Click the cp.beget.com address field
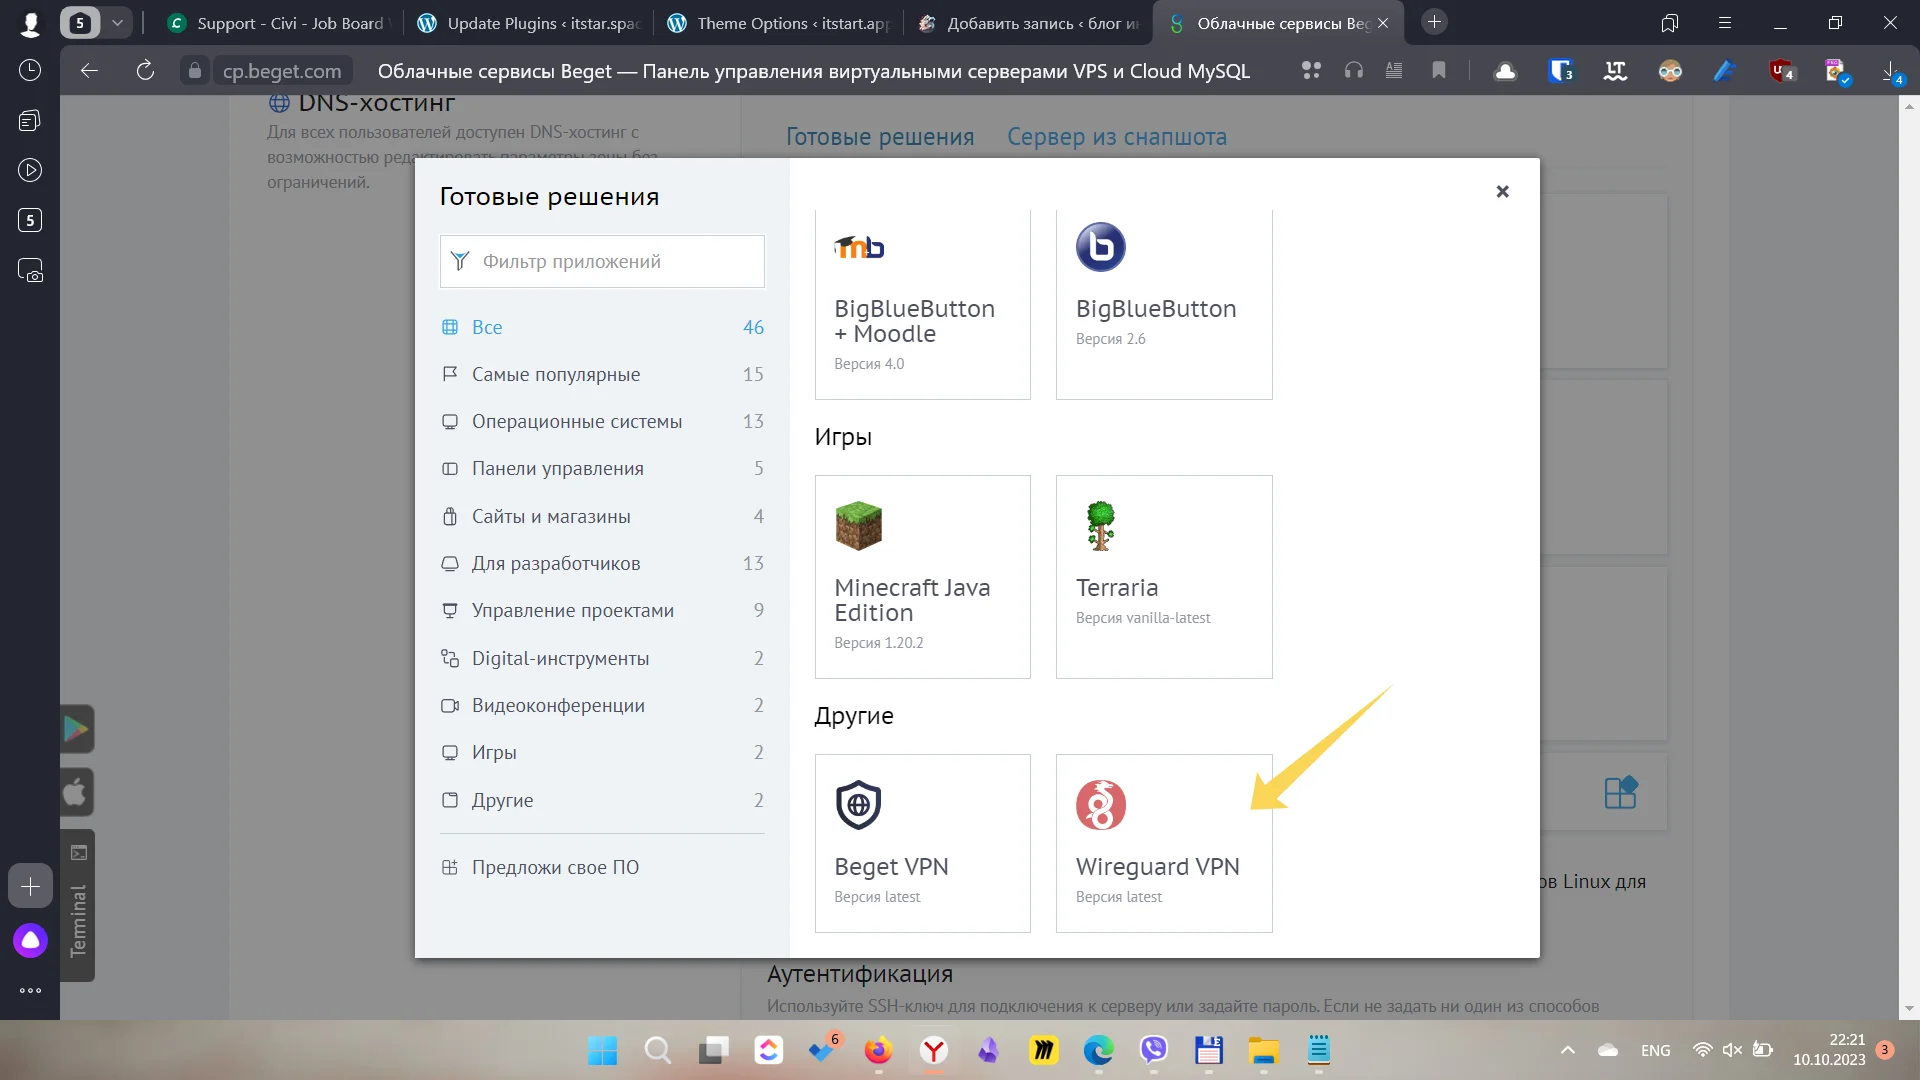Image resolution: width=1920 pixels, height=1080 pixels. tap(281, 71)
